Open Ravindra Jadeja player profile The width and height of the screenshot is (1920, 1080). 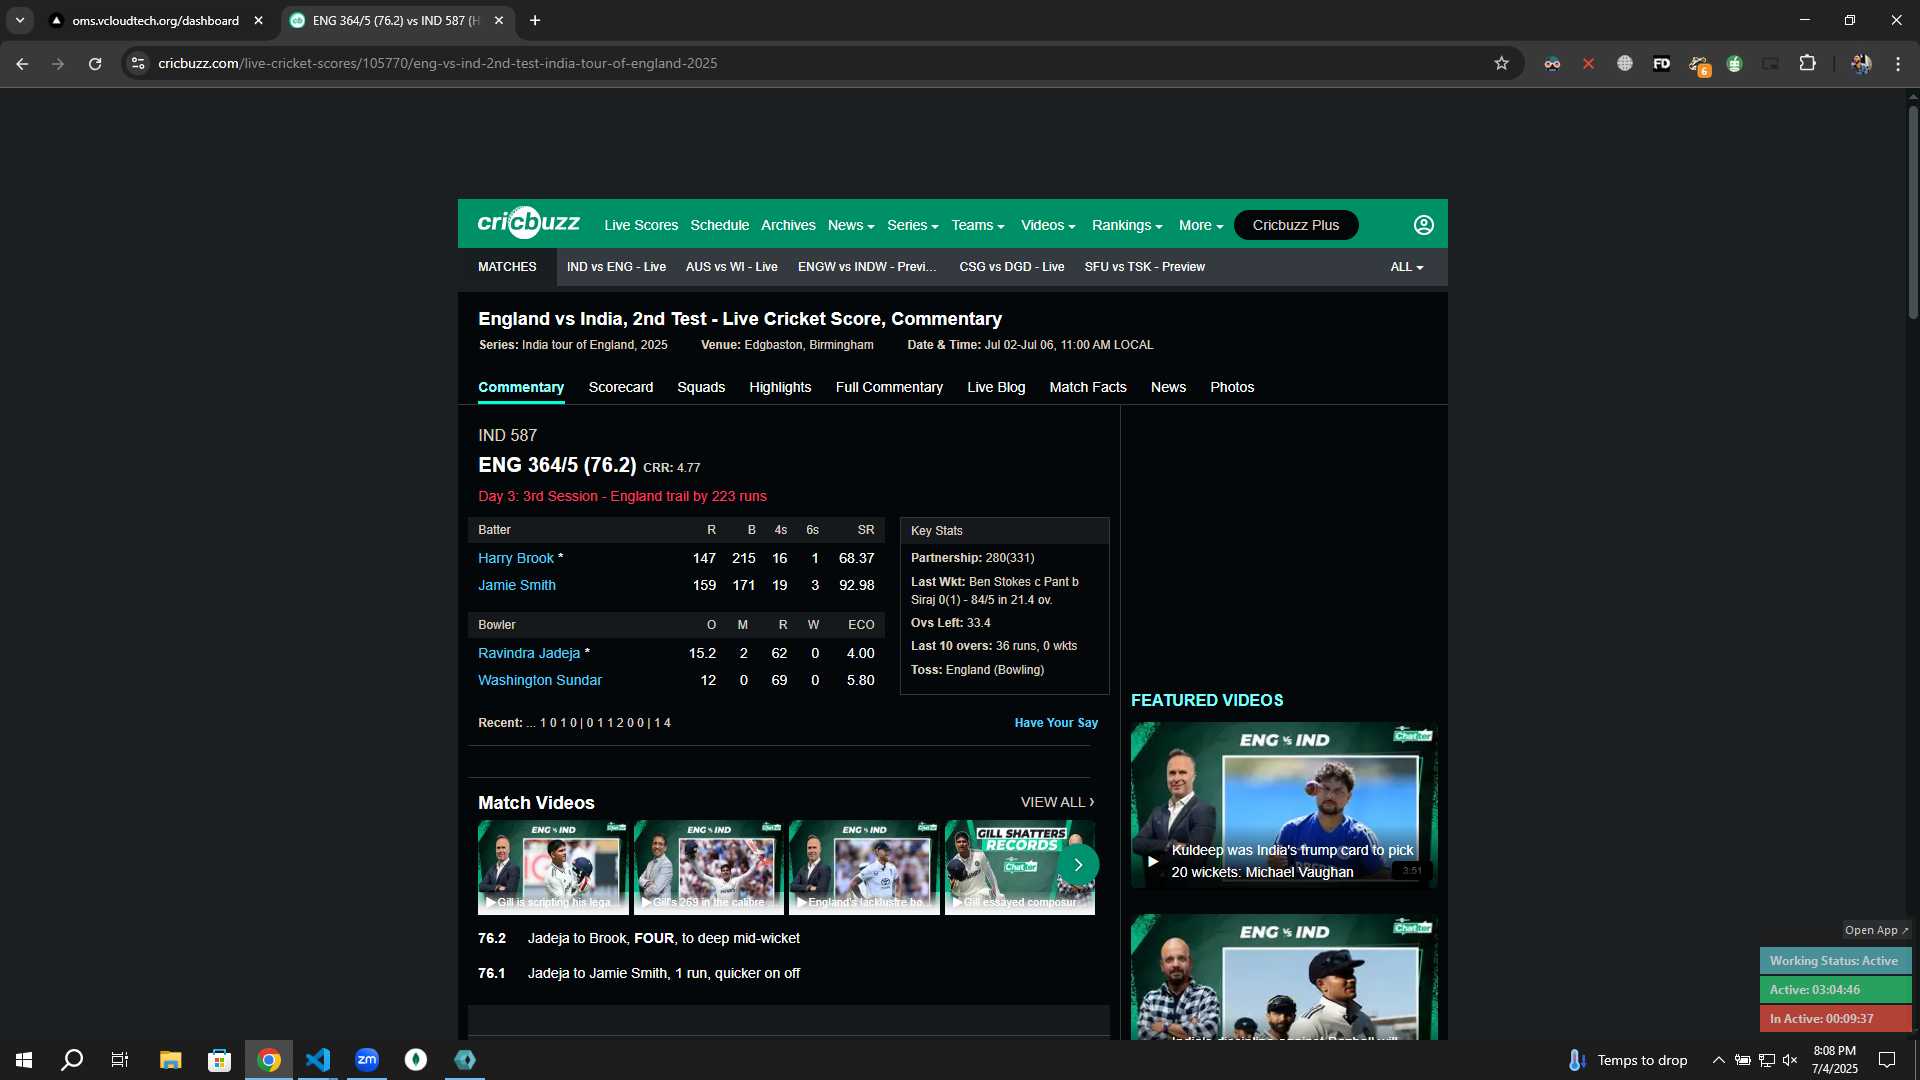point(528,653)
